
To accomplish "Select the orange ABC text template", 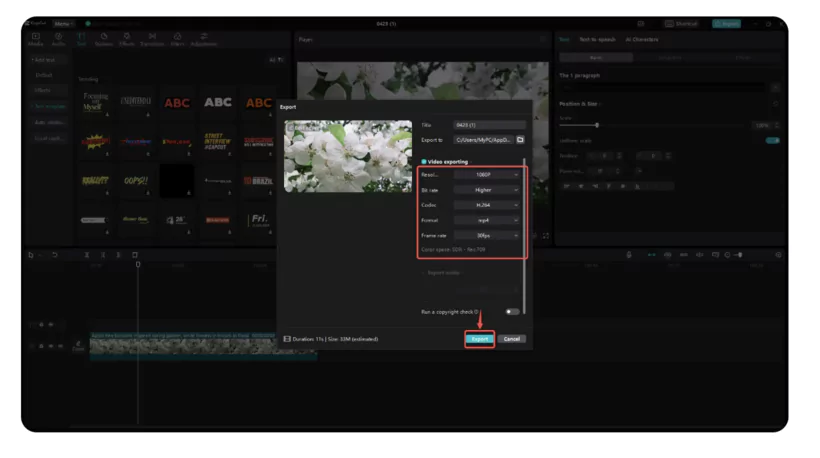I will 258,102.
